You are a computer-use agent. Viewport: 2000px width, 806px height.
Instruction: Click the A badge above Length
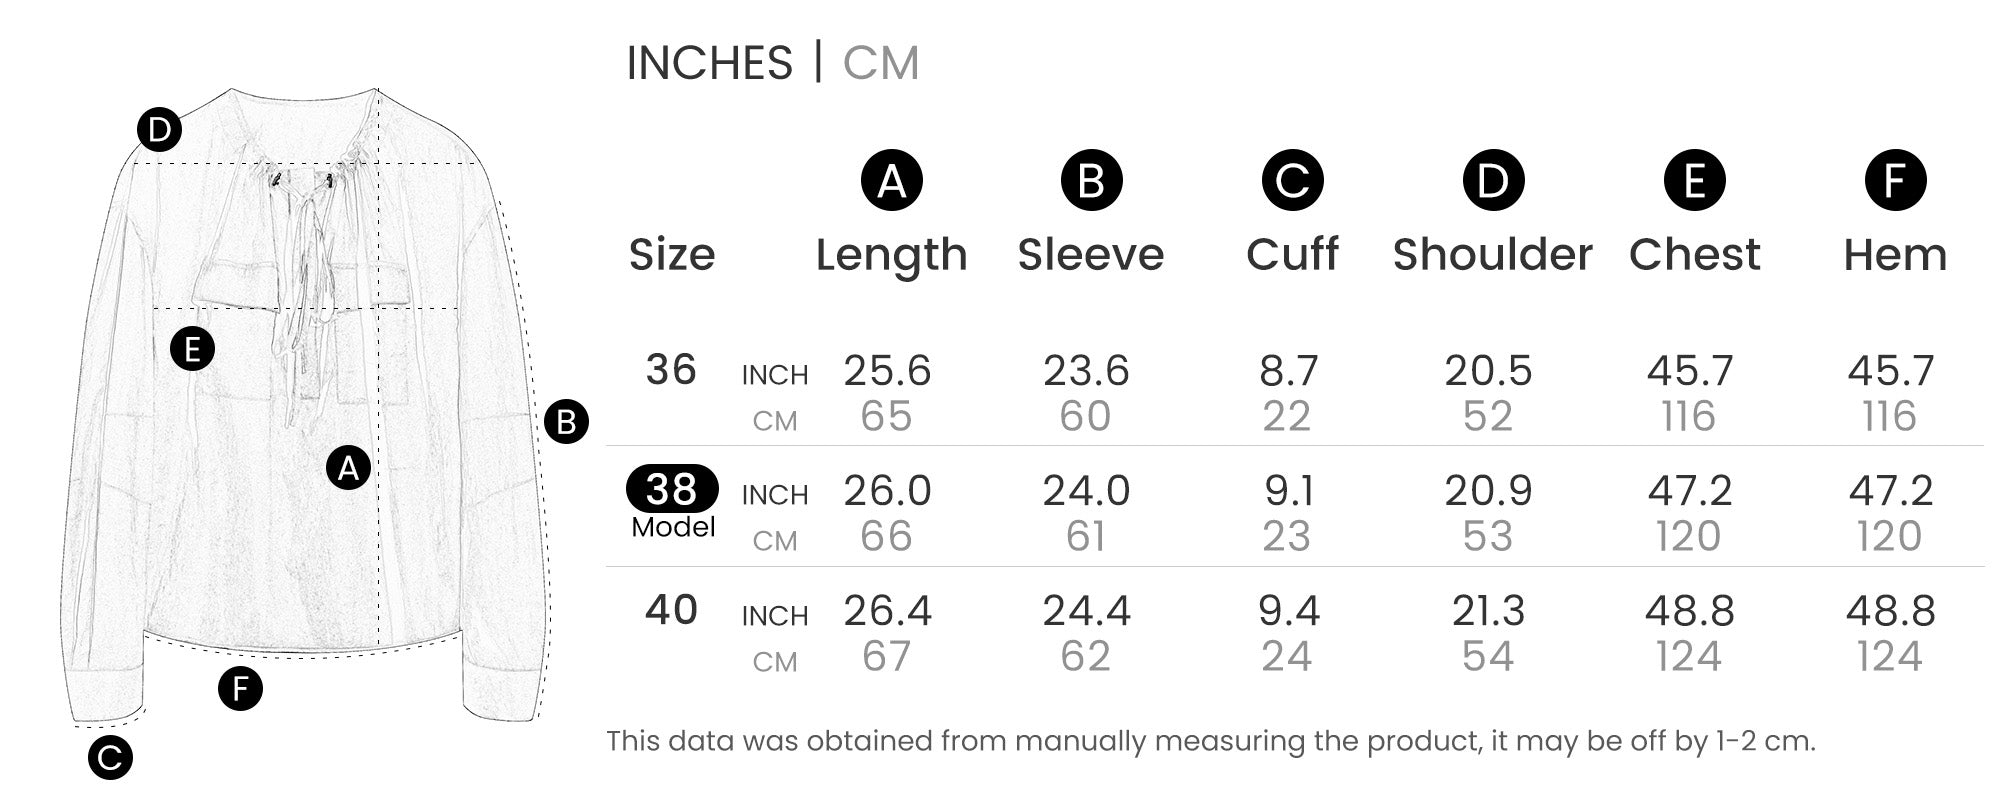(891, 181)
